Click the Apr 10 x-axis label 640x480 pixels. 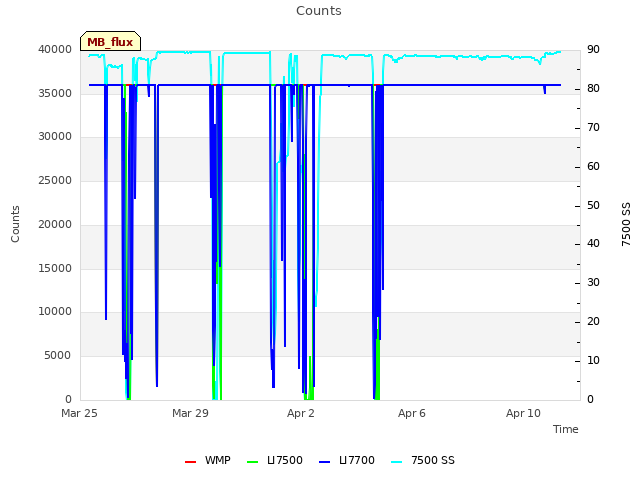(x=523, y=413)
